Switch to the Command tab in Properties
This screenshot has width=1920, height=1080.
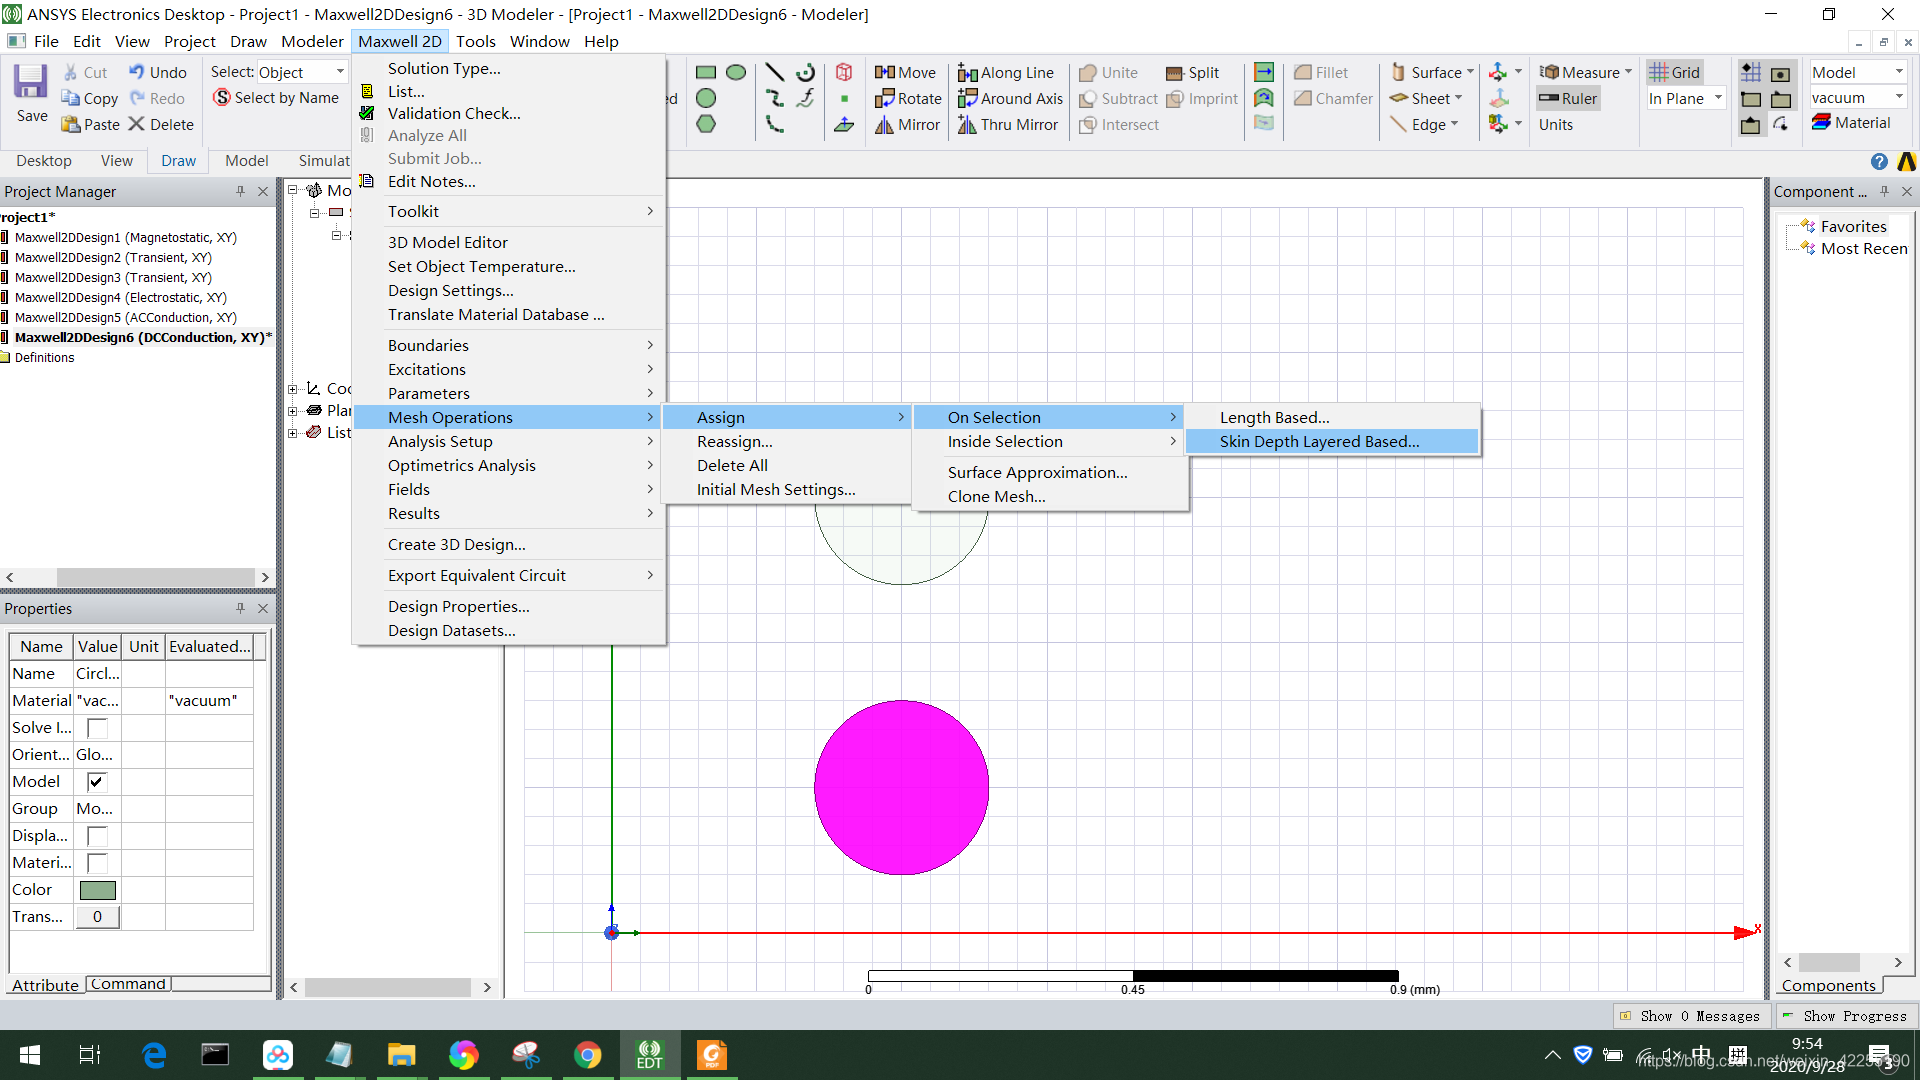point(128,984)
